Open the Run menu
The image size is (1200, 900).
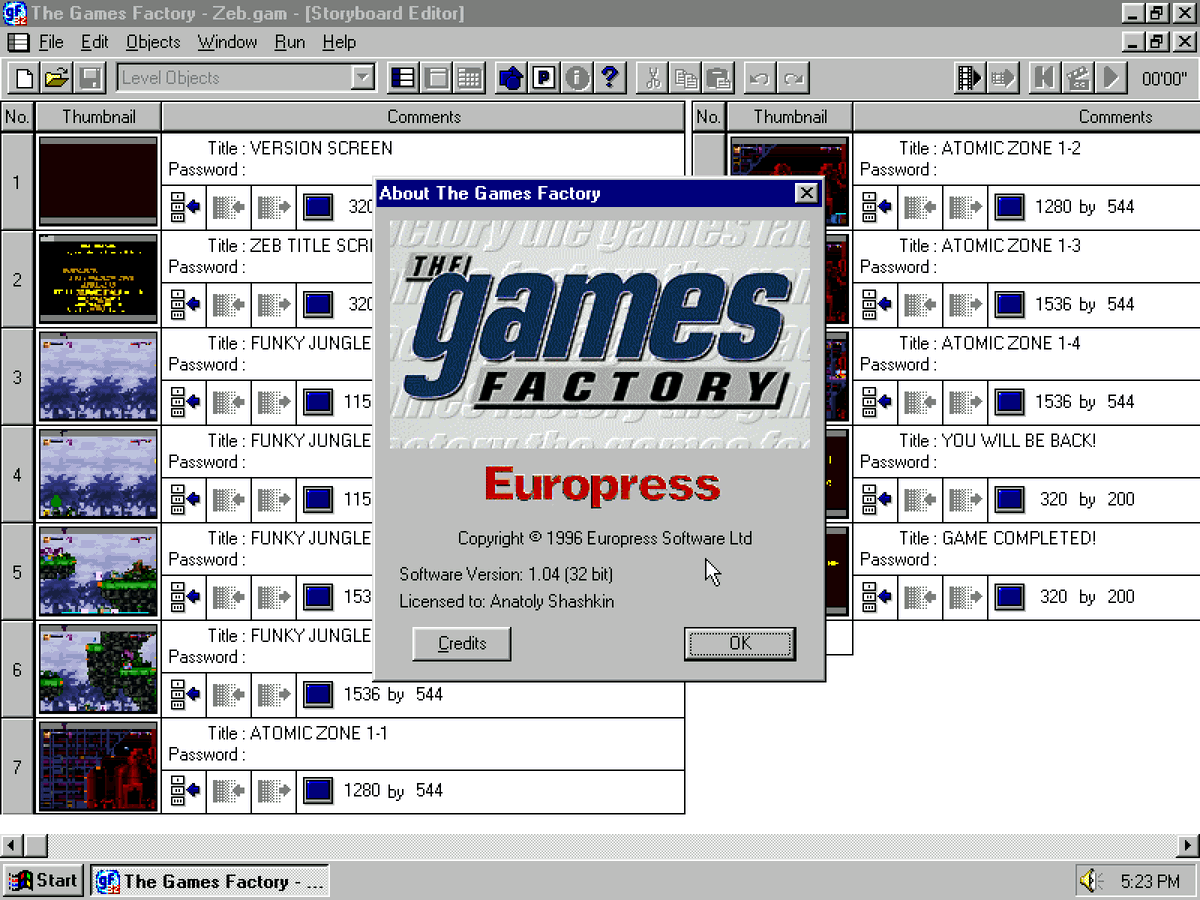pyautogui.click(x=290, y=42)
